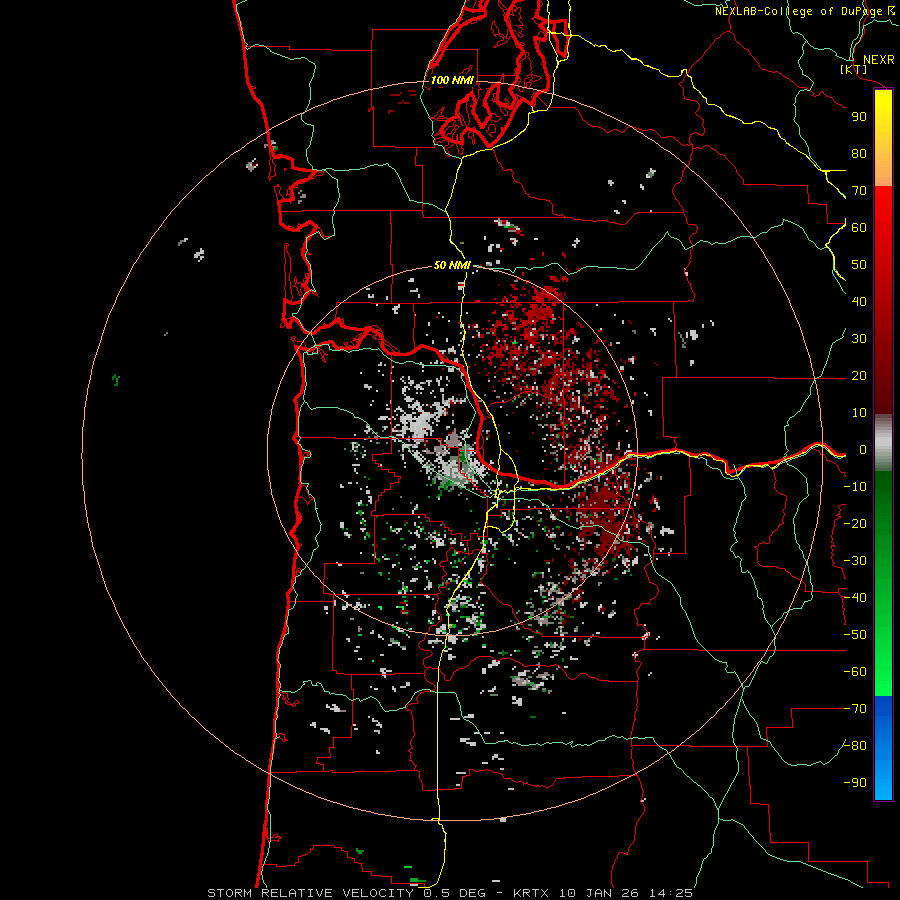The image size is (900, 900).
Task: Click the -10 value on velocity scale
Action: [855, 487]
